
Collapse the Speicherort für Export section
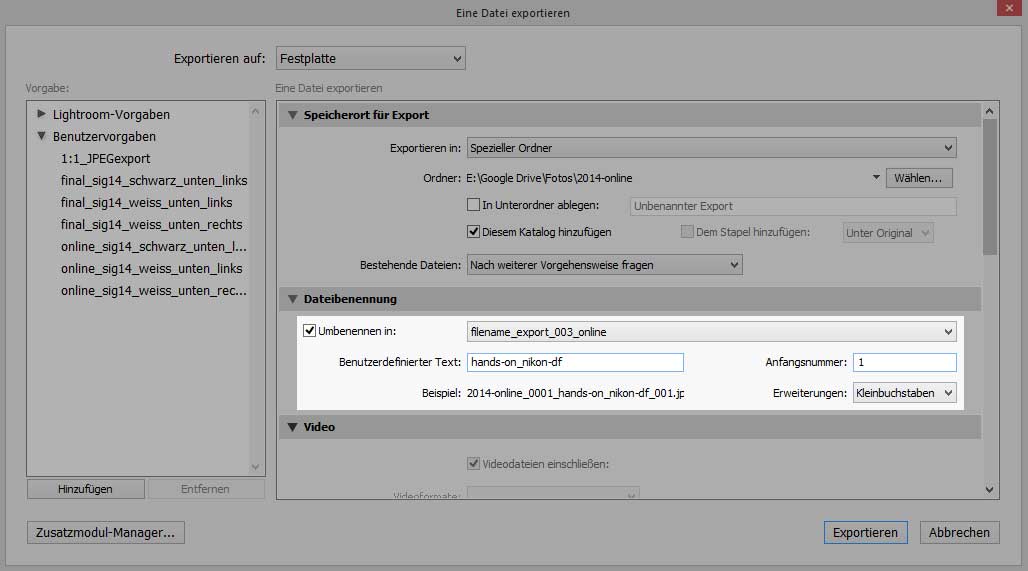[293, 115]
